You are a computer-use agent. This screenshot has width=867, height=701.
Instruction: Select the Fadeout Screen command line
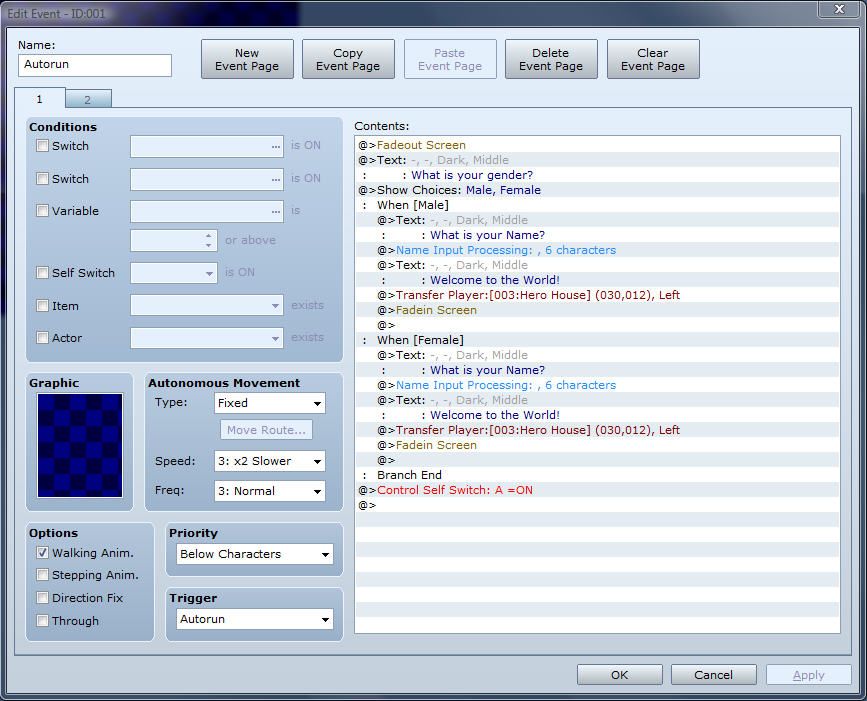[x=421, y=145]
